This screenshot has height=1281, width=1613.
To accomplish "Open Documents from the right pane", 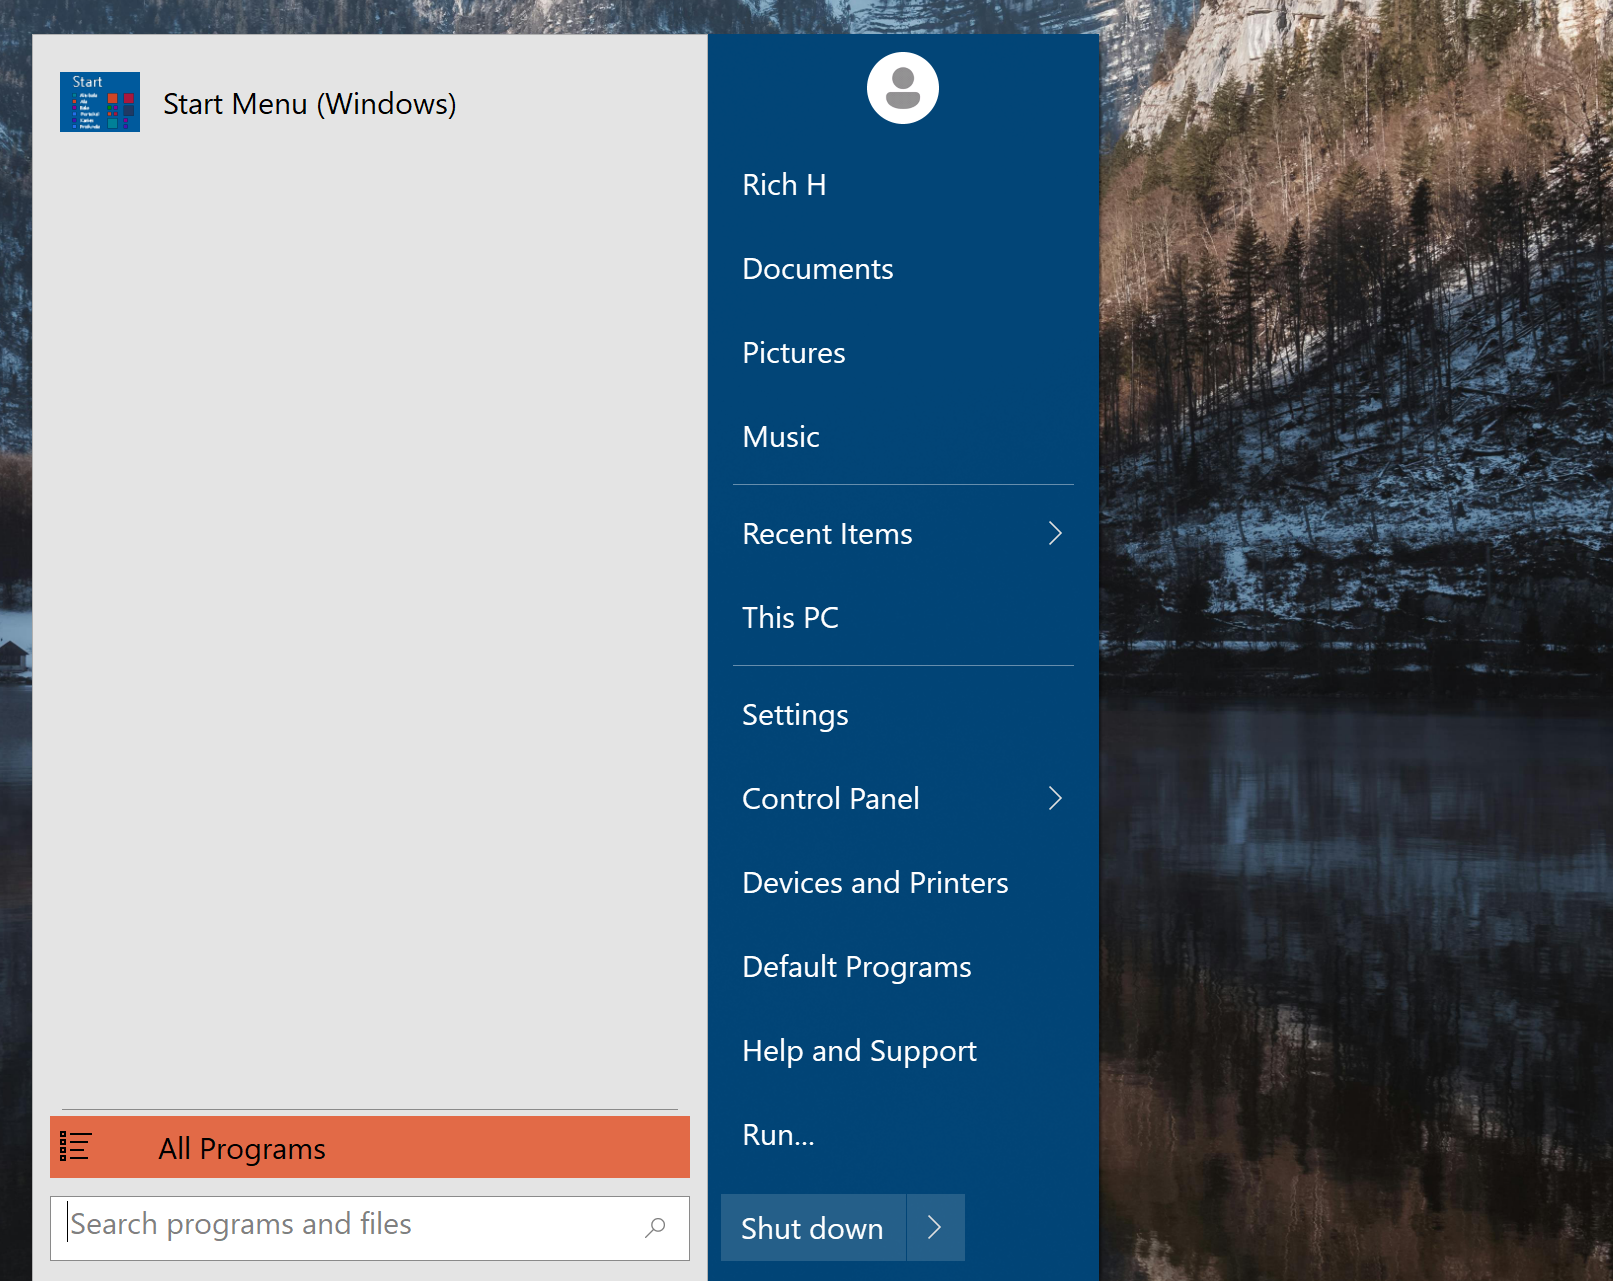I will click(818, 269).
